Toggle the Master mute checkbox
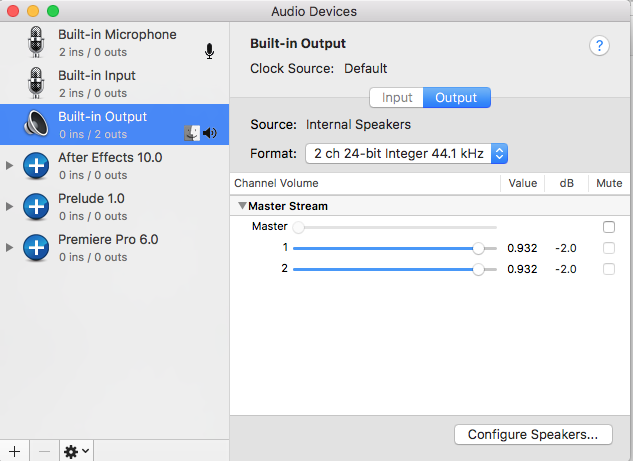 (x=609, y=227)
